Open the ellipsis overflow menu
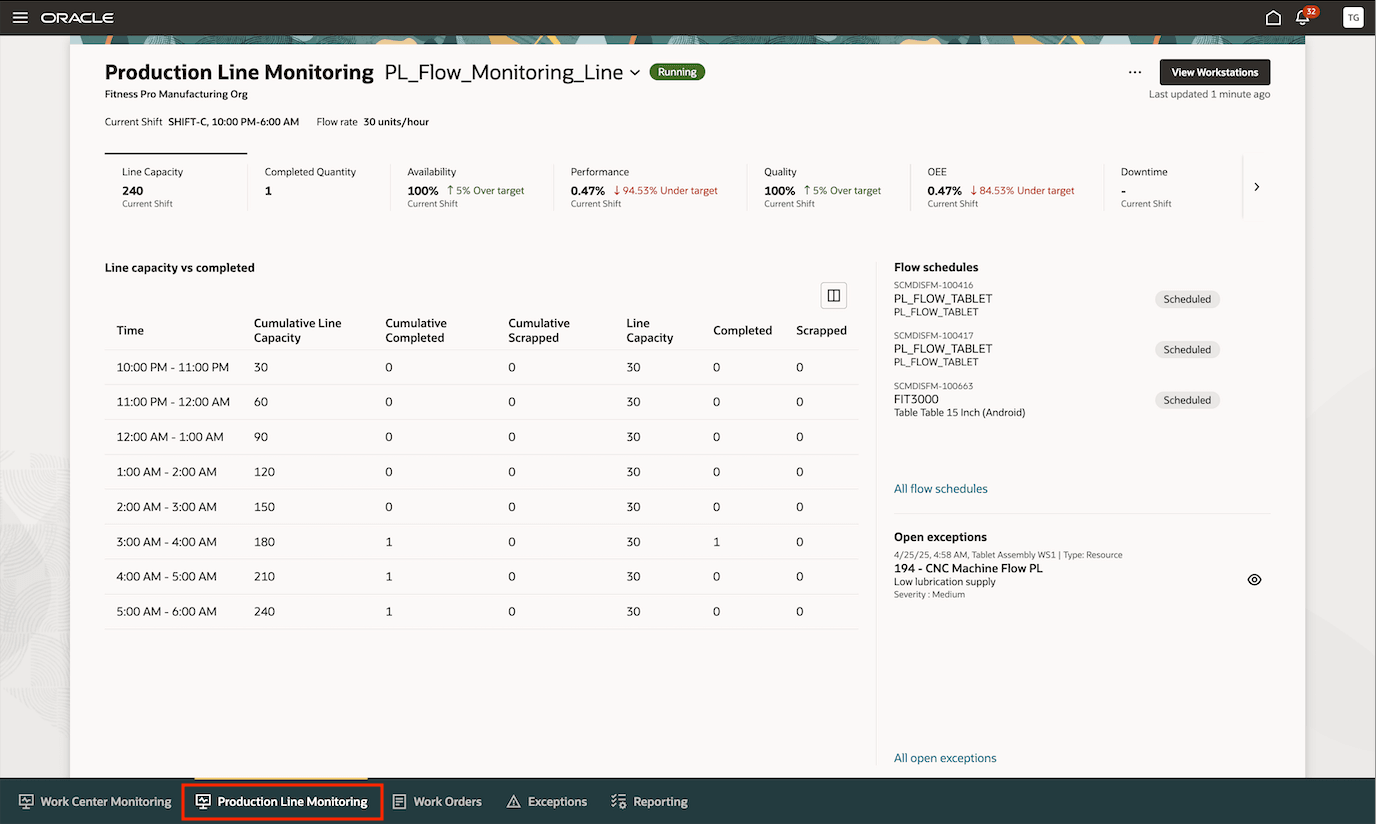The image size is (1376, 824). point(1135,72)
